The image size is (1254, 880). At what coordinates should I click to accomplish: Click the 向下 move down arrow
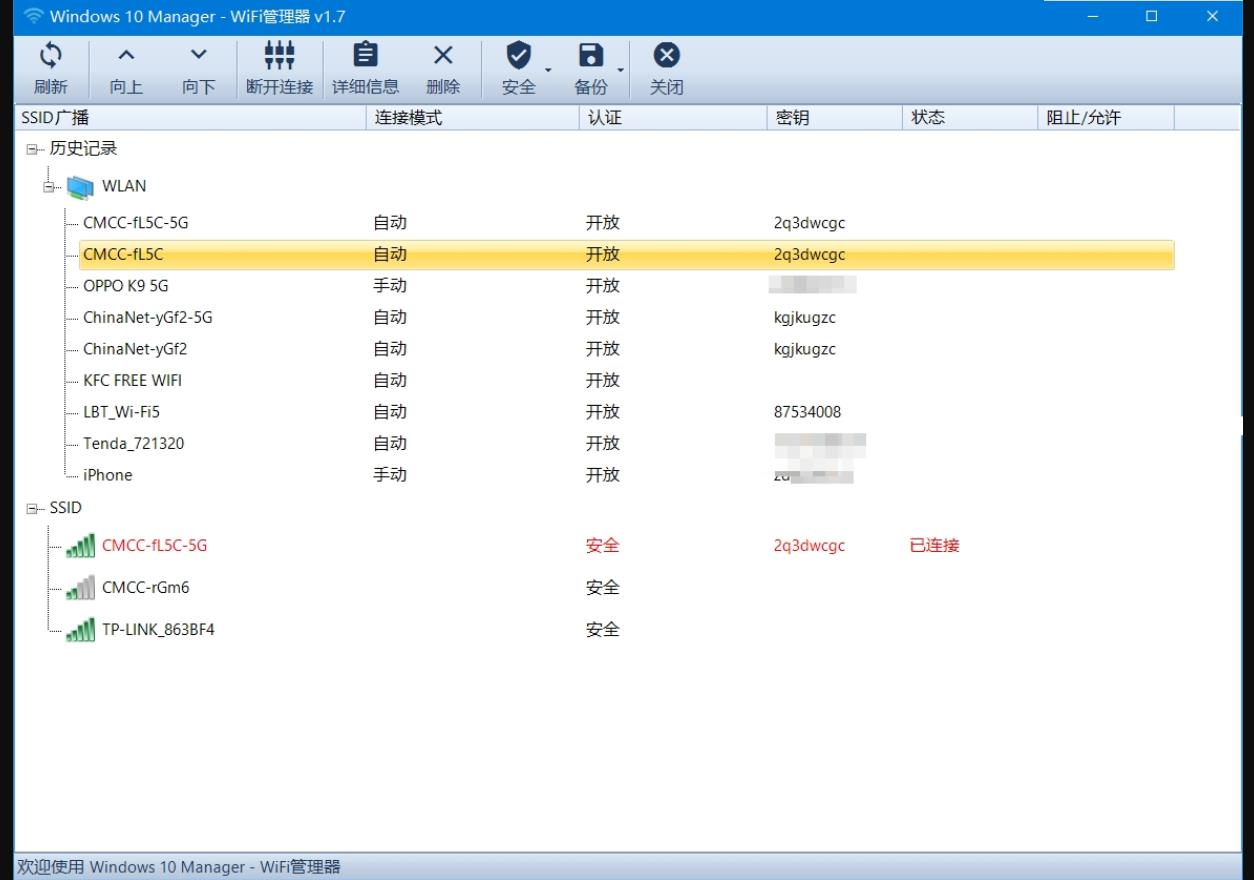click(x=199, y=55)
